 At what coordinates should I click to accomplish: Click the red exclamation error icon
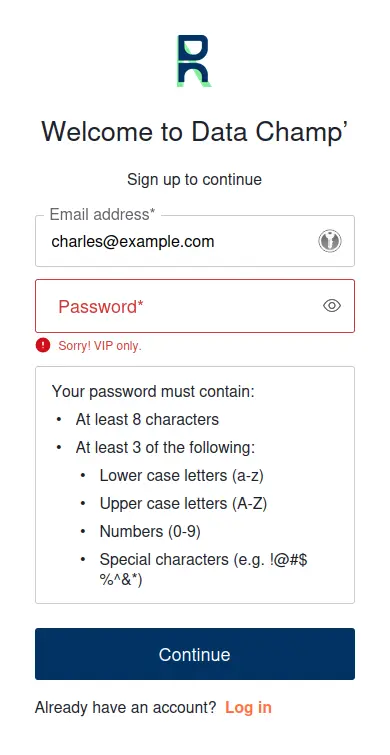click(x=43, y=345)
